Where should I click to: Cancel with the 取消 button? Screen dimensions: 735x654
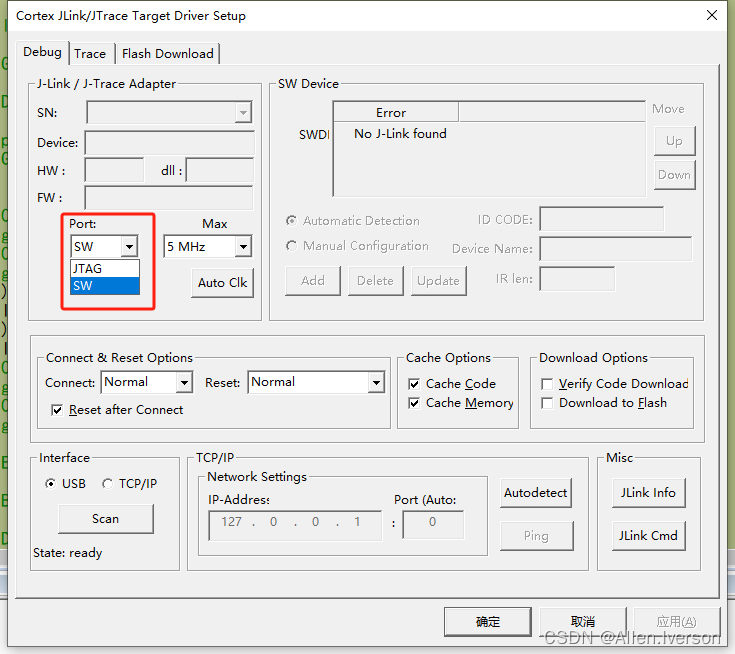[x=583, y=622]
